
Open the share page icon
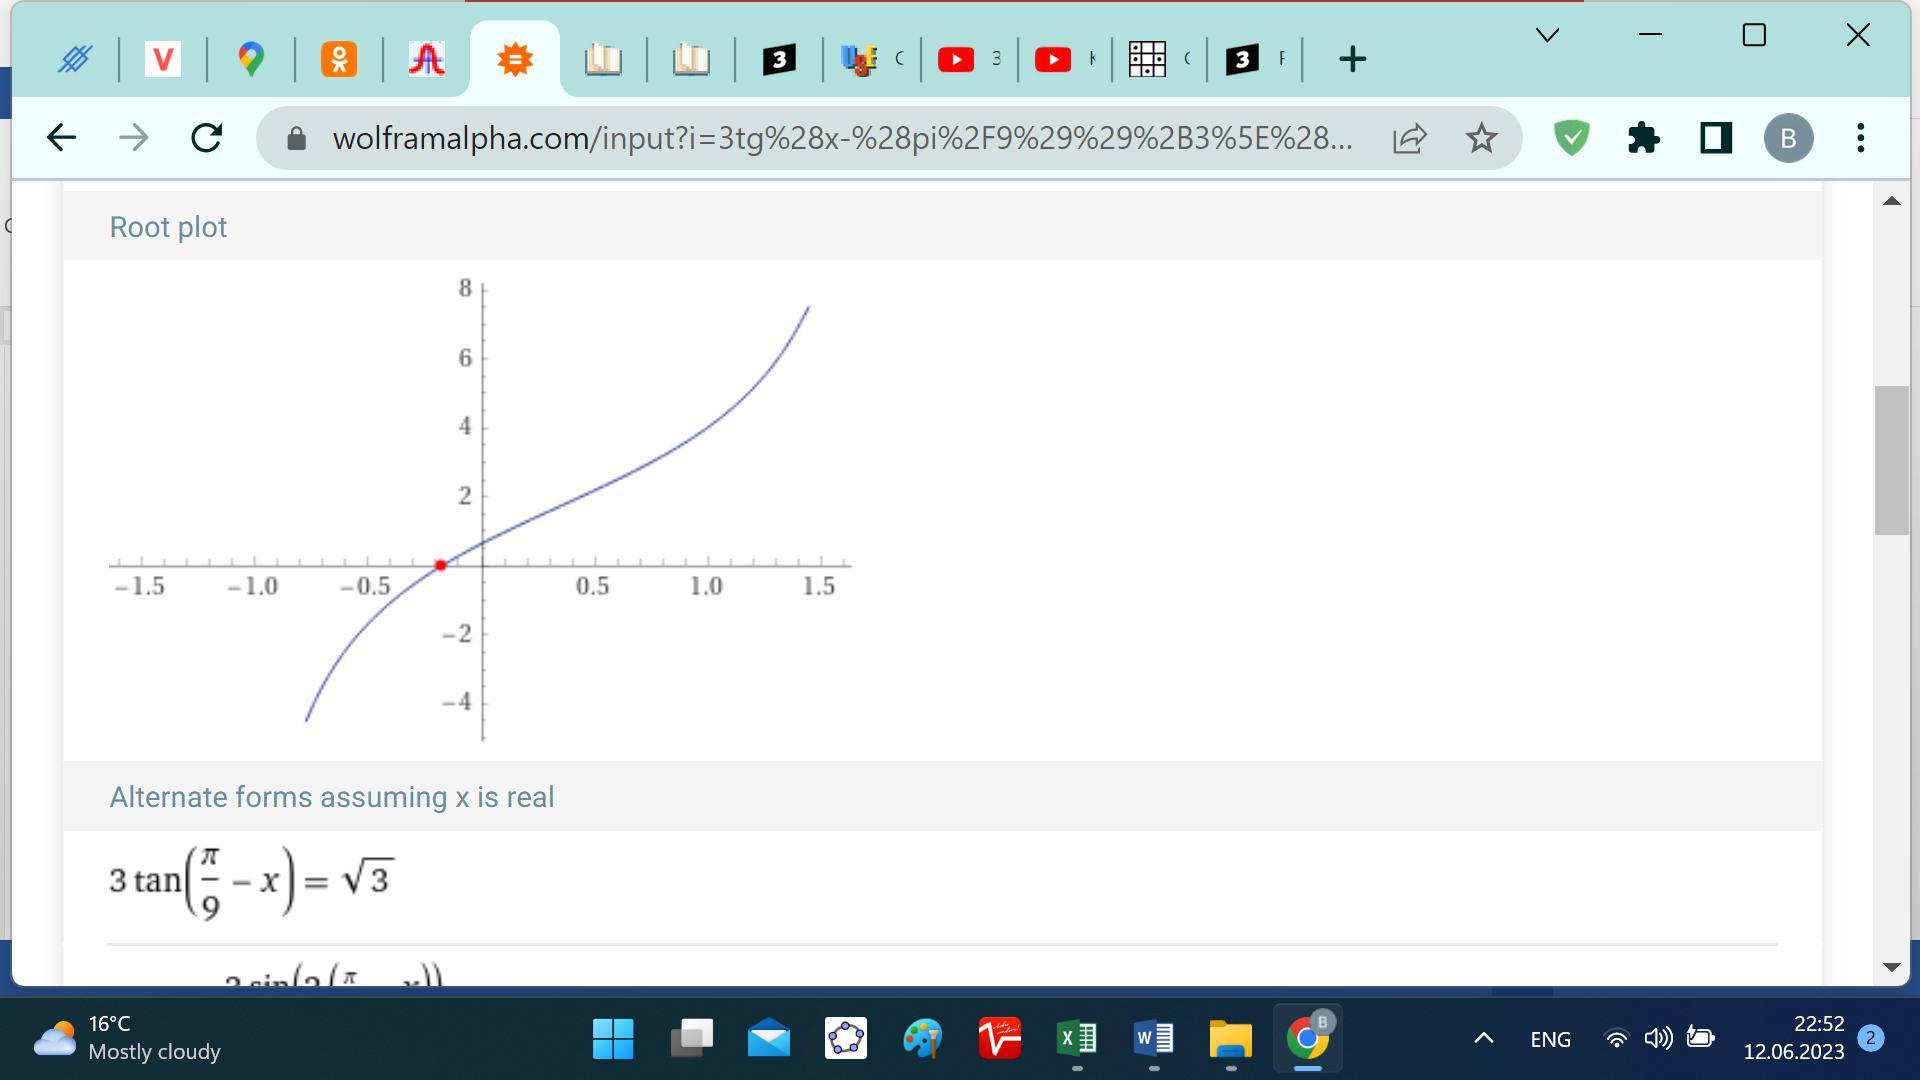click(x=1409, y=138)
